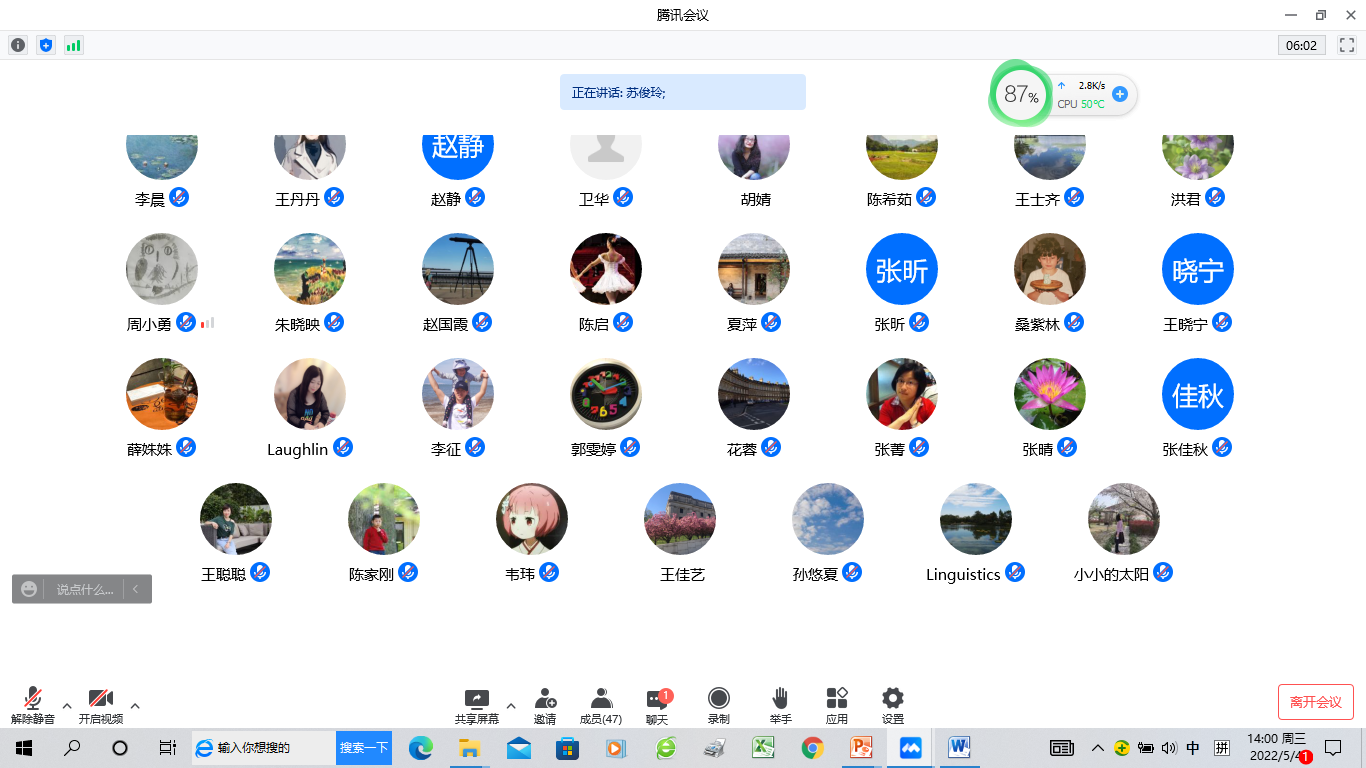The width and height of the screenshot is (1366, 768).
Task: Expand the share options arrow beside 共享屏幕
Action: [x=511, y=705]
